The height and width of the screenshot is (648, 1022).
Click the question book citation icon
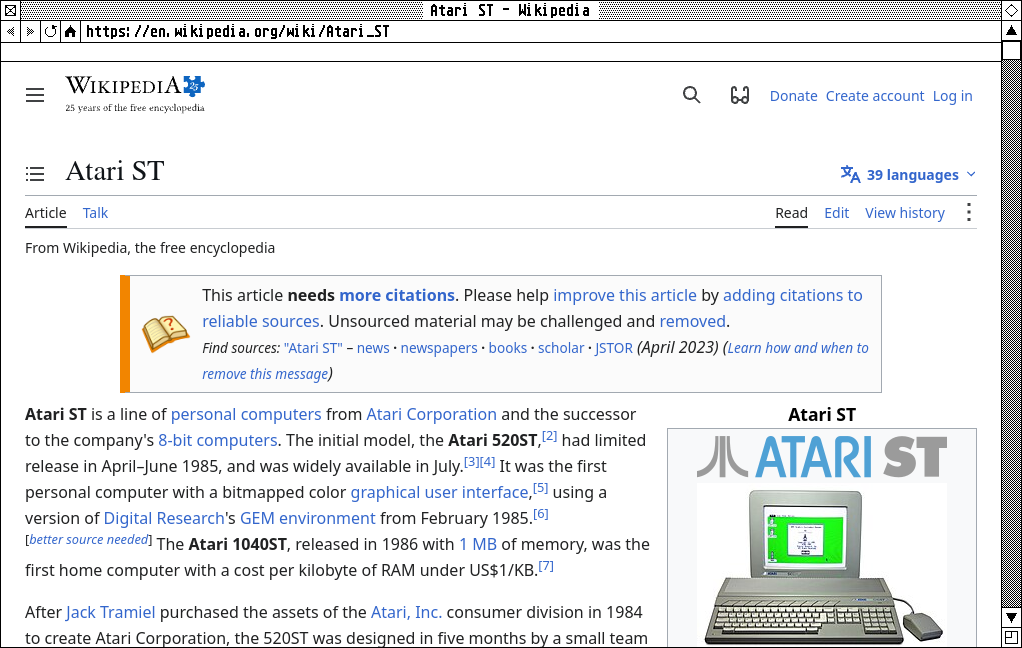pyautogui.click(x=166, y=333)
